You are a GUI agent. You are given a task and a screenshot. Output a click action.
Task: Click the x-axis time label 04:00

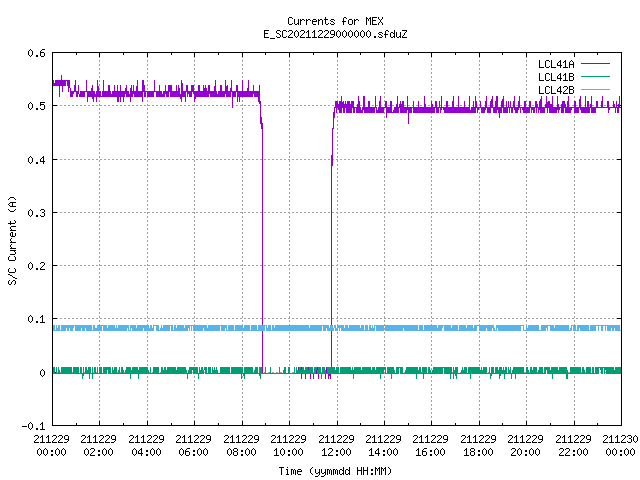pyautogui.click(x=146, y=452)
